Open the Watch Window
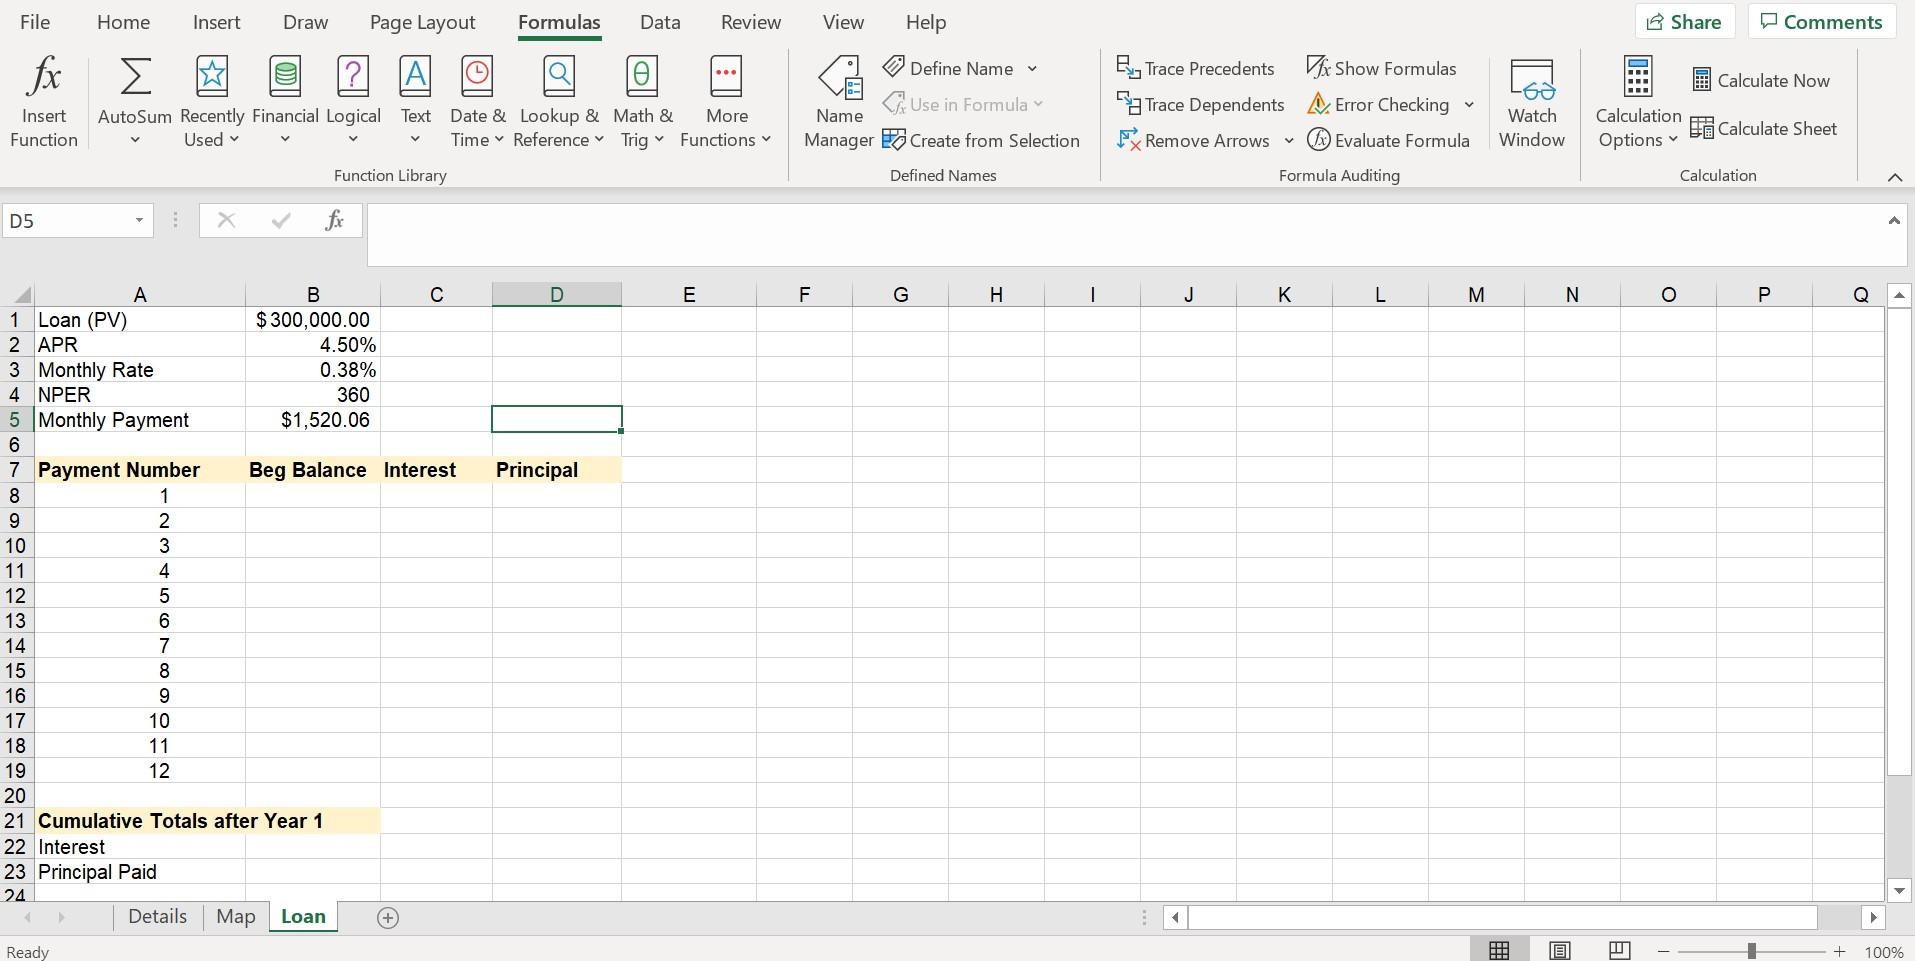The height and width of the screenshot is (961, 1915). pos(1531,102)
